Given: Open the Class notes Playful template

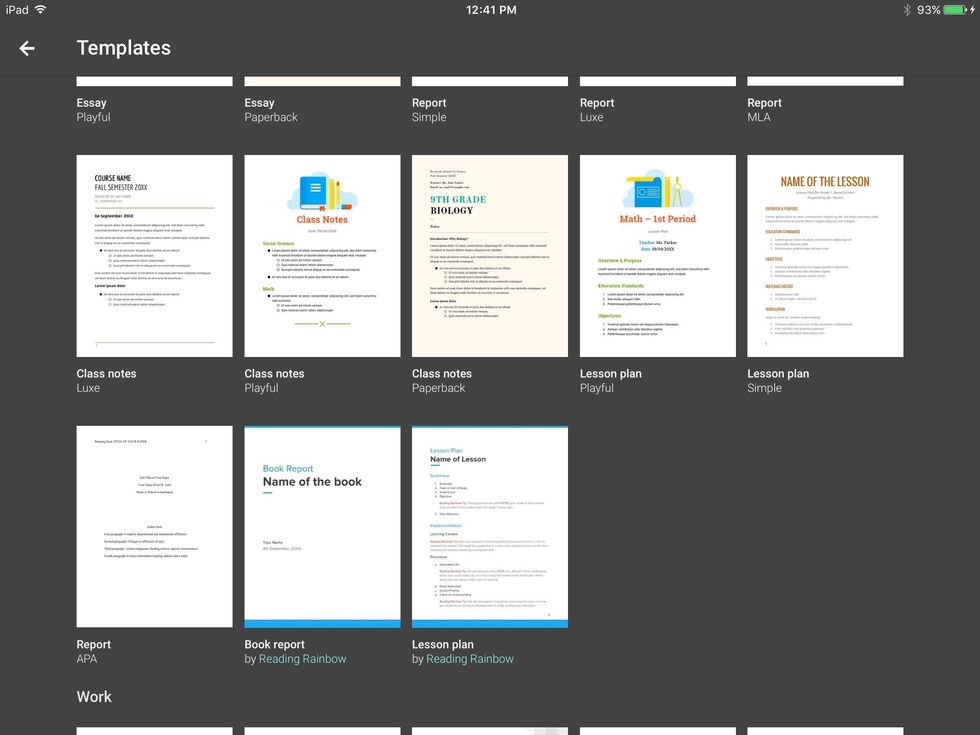Looking at the screenshot, I should coord(322,255).
